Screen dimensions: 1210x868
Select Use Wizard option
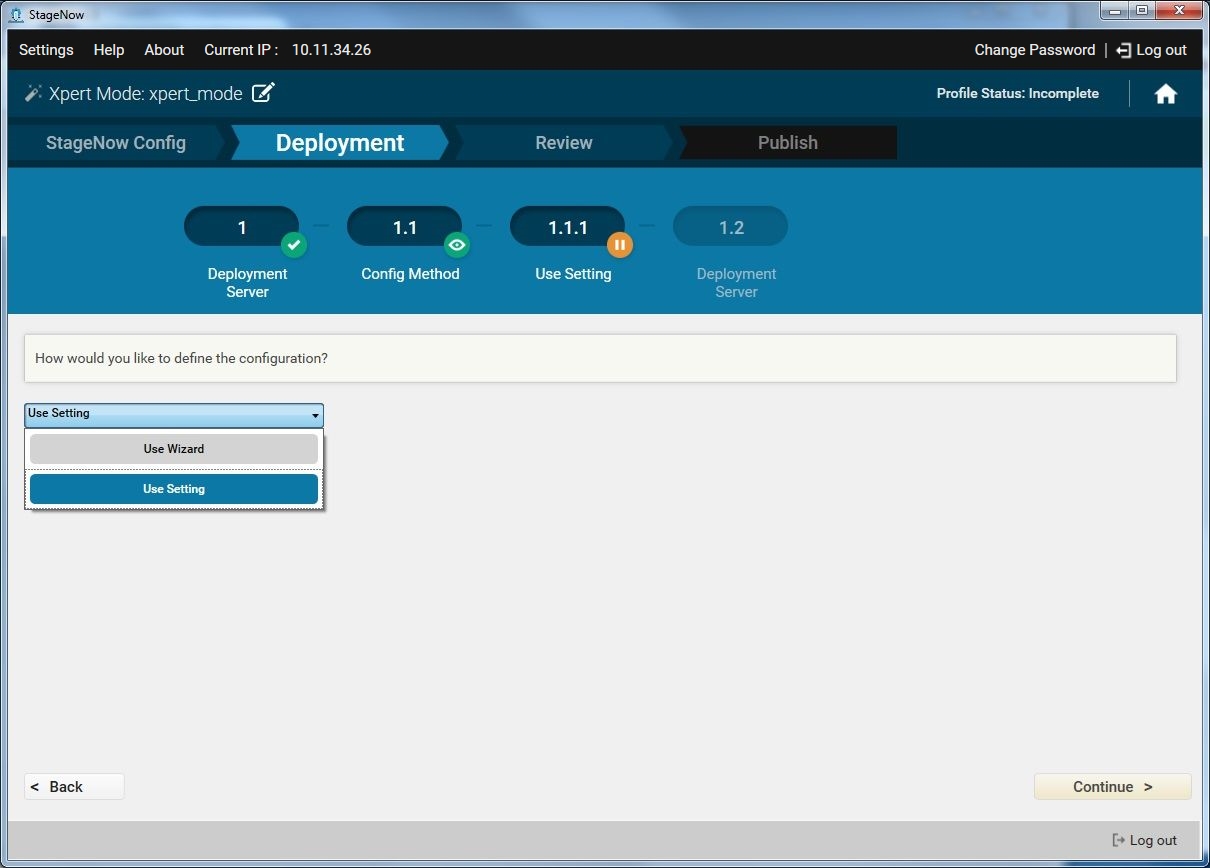[x=174, y=449]
